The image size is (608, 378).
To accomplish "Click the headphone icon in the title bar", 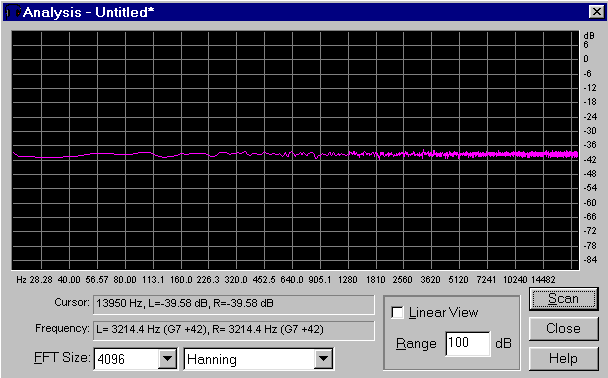I will (x=13, y=12).
